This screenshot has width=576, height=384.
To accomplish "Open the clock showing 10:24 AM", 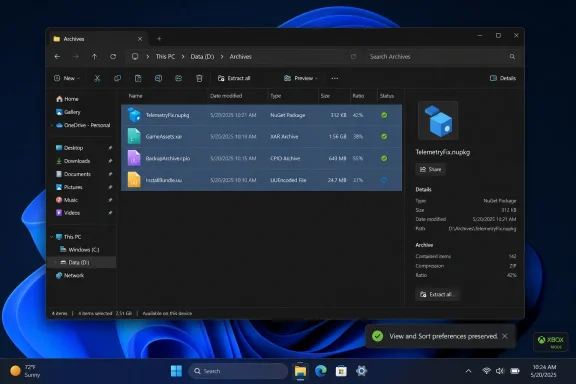I will [544, 371].
